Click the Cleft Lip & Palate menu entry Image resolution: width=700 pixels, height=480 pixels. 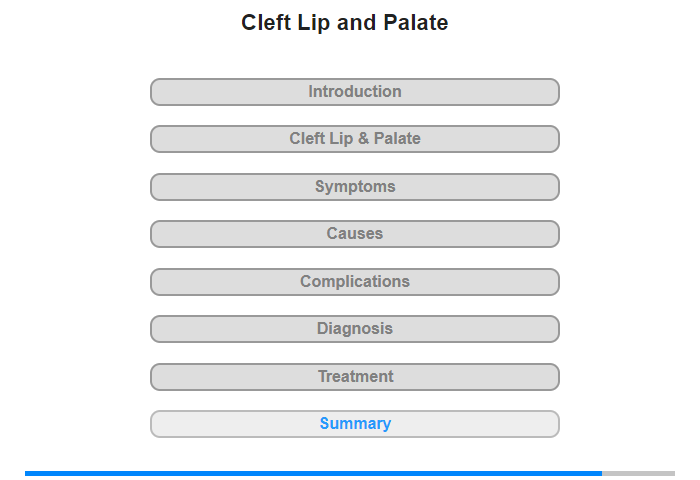(355, 139)
